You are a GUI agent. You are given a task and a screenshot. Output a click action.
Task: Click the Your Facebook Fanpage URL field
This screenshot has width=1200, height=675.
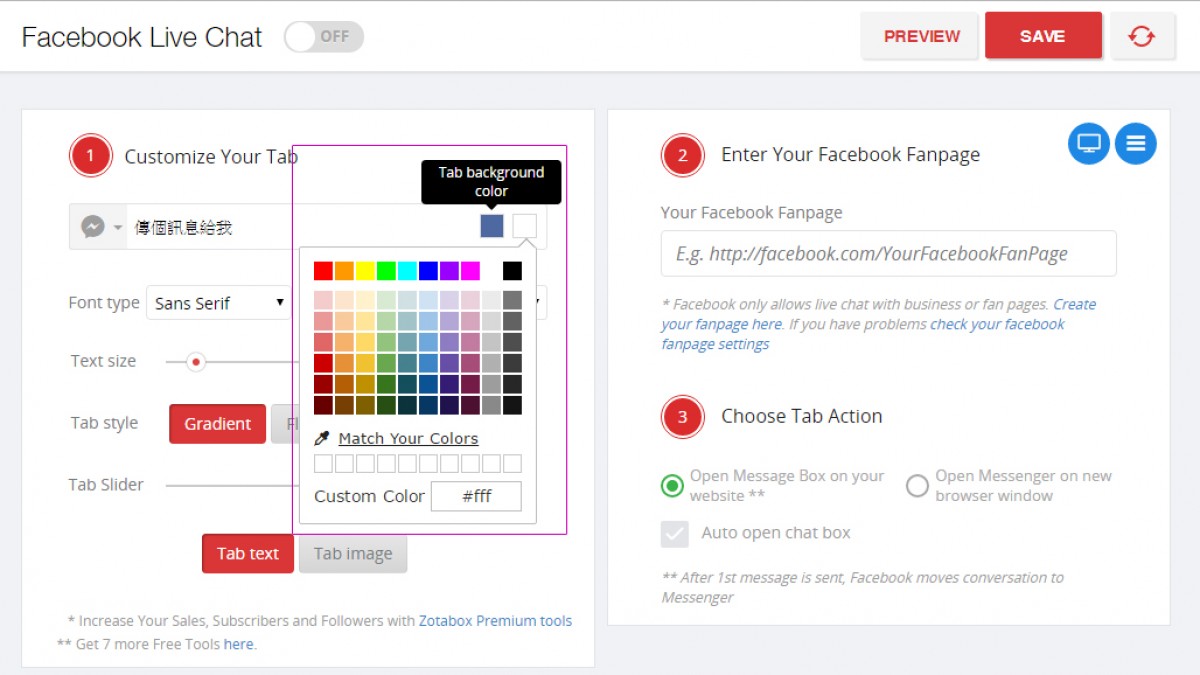tap(889, 254)
